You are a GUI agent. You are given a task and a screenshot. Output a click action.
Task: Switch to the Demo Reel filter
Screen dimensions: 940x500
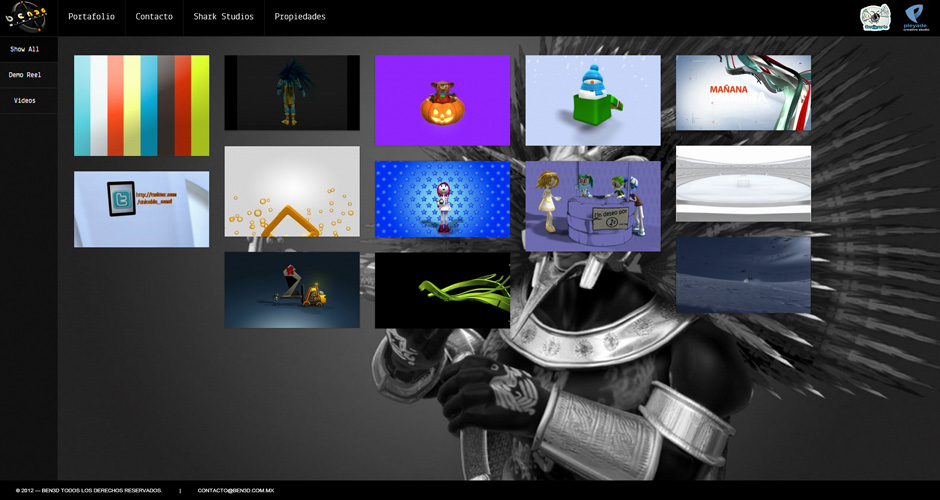pyautogui.click(x=25, y=75)
